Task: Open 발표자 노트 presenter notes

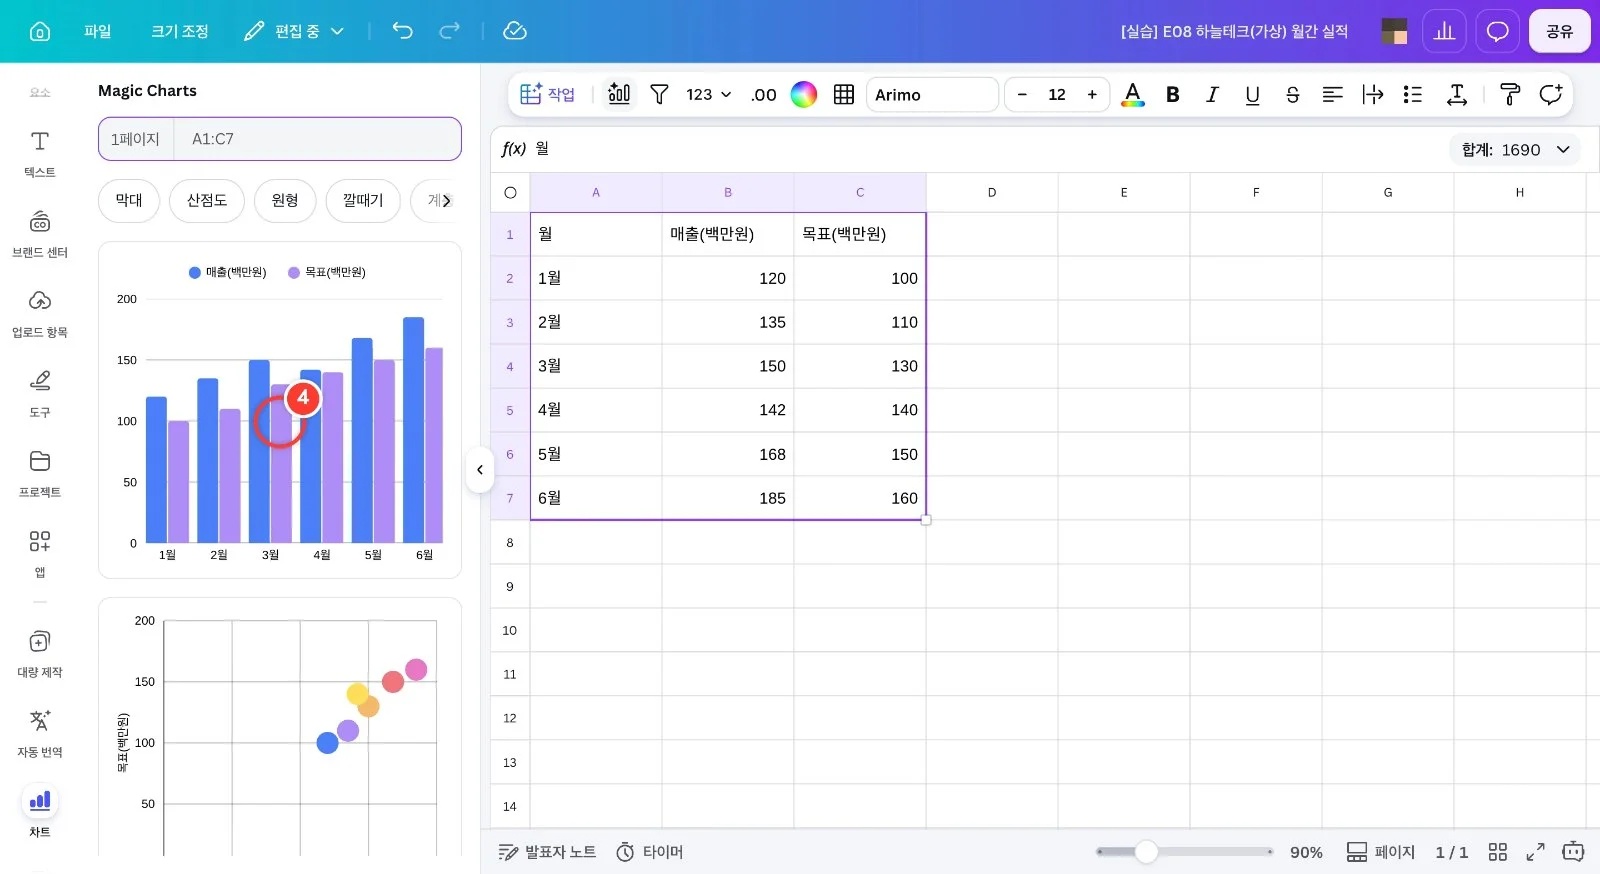Action: 547,852
